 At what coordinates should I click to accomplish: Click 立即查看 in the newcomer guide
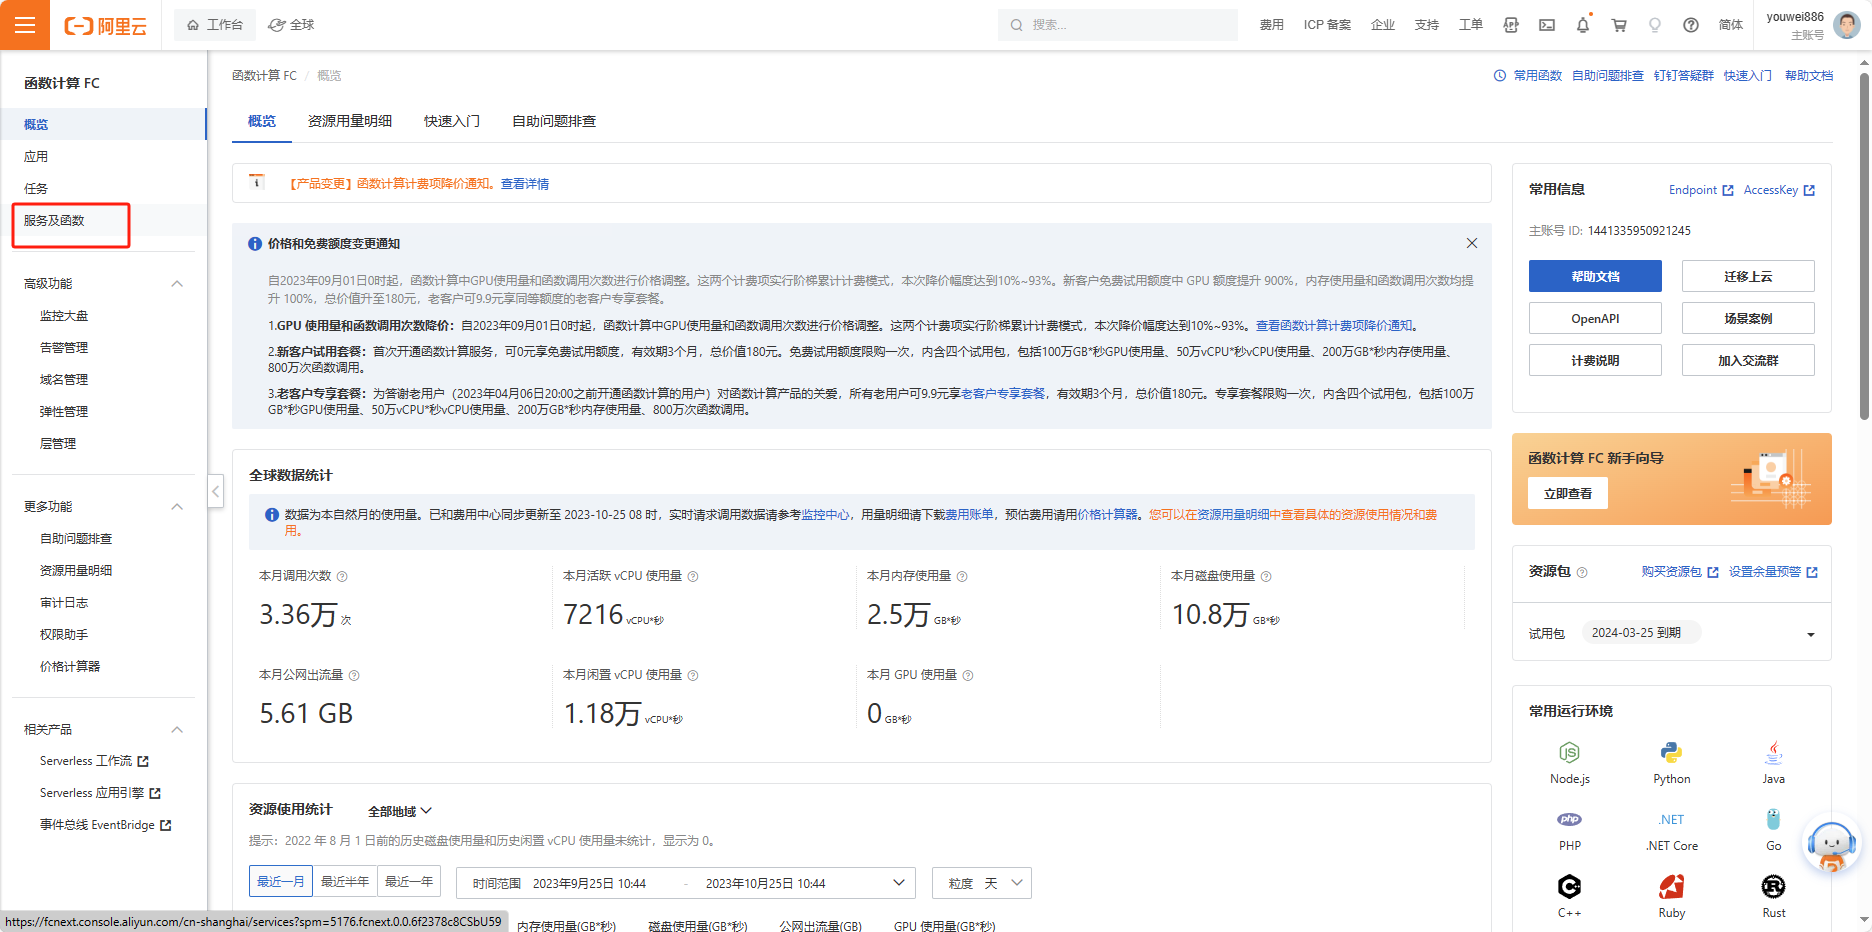click(x=1568, y=493)
